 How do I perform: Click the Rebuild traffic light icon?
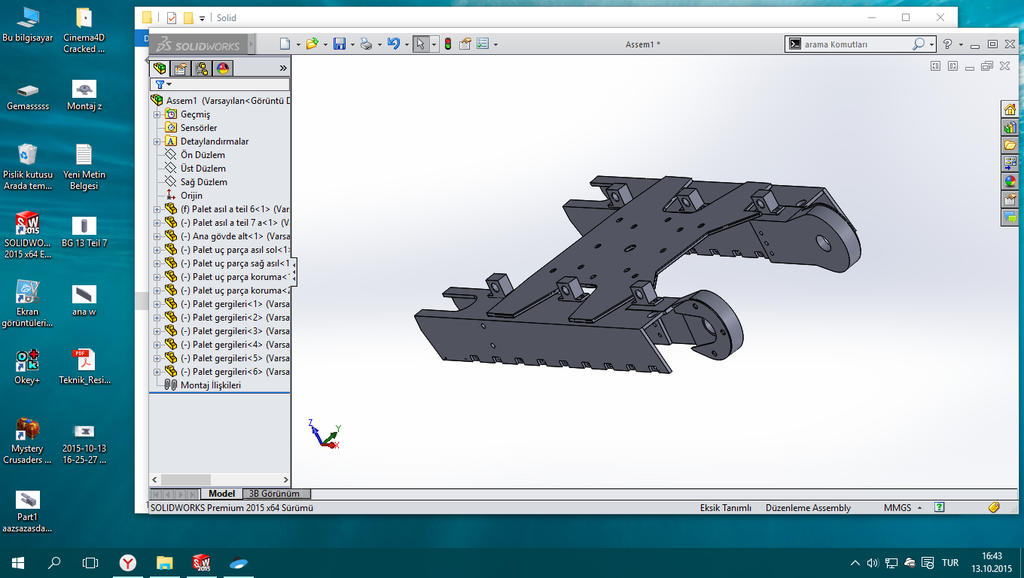(447, 44)
